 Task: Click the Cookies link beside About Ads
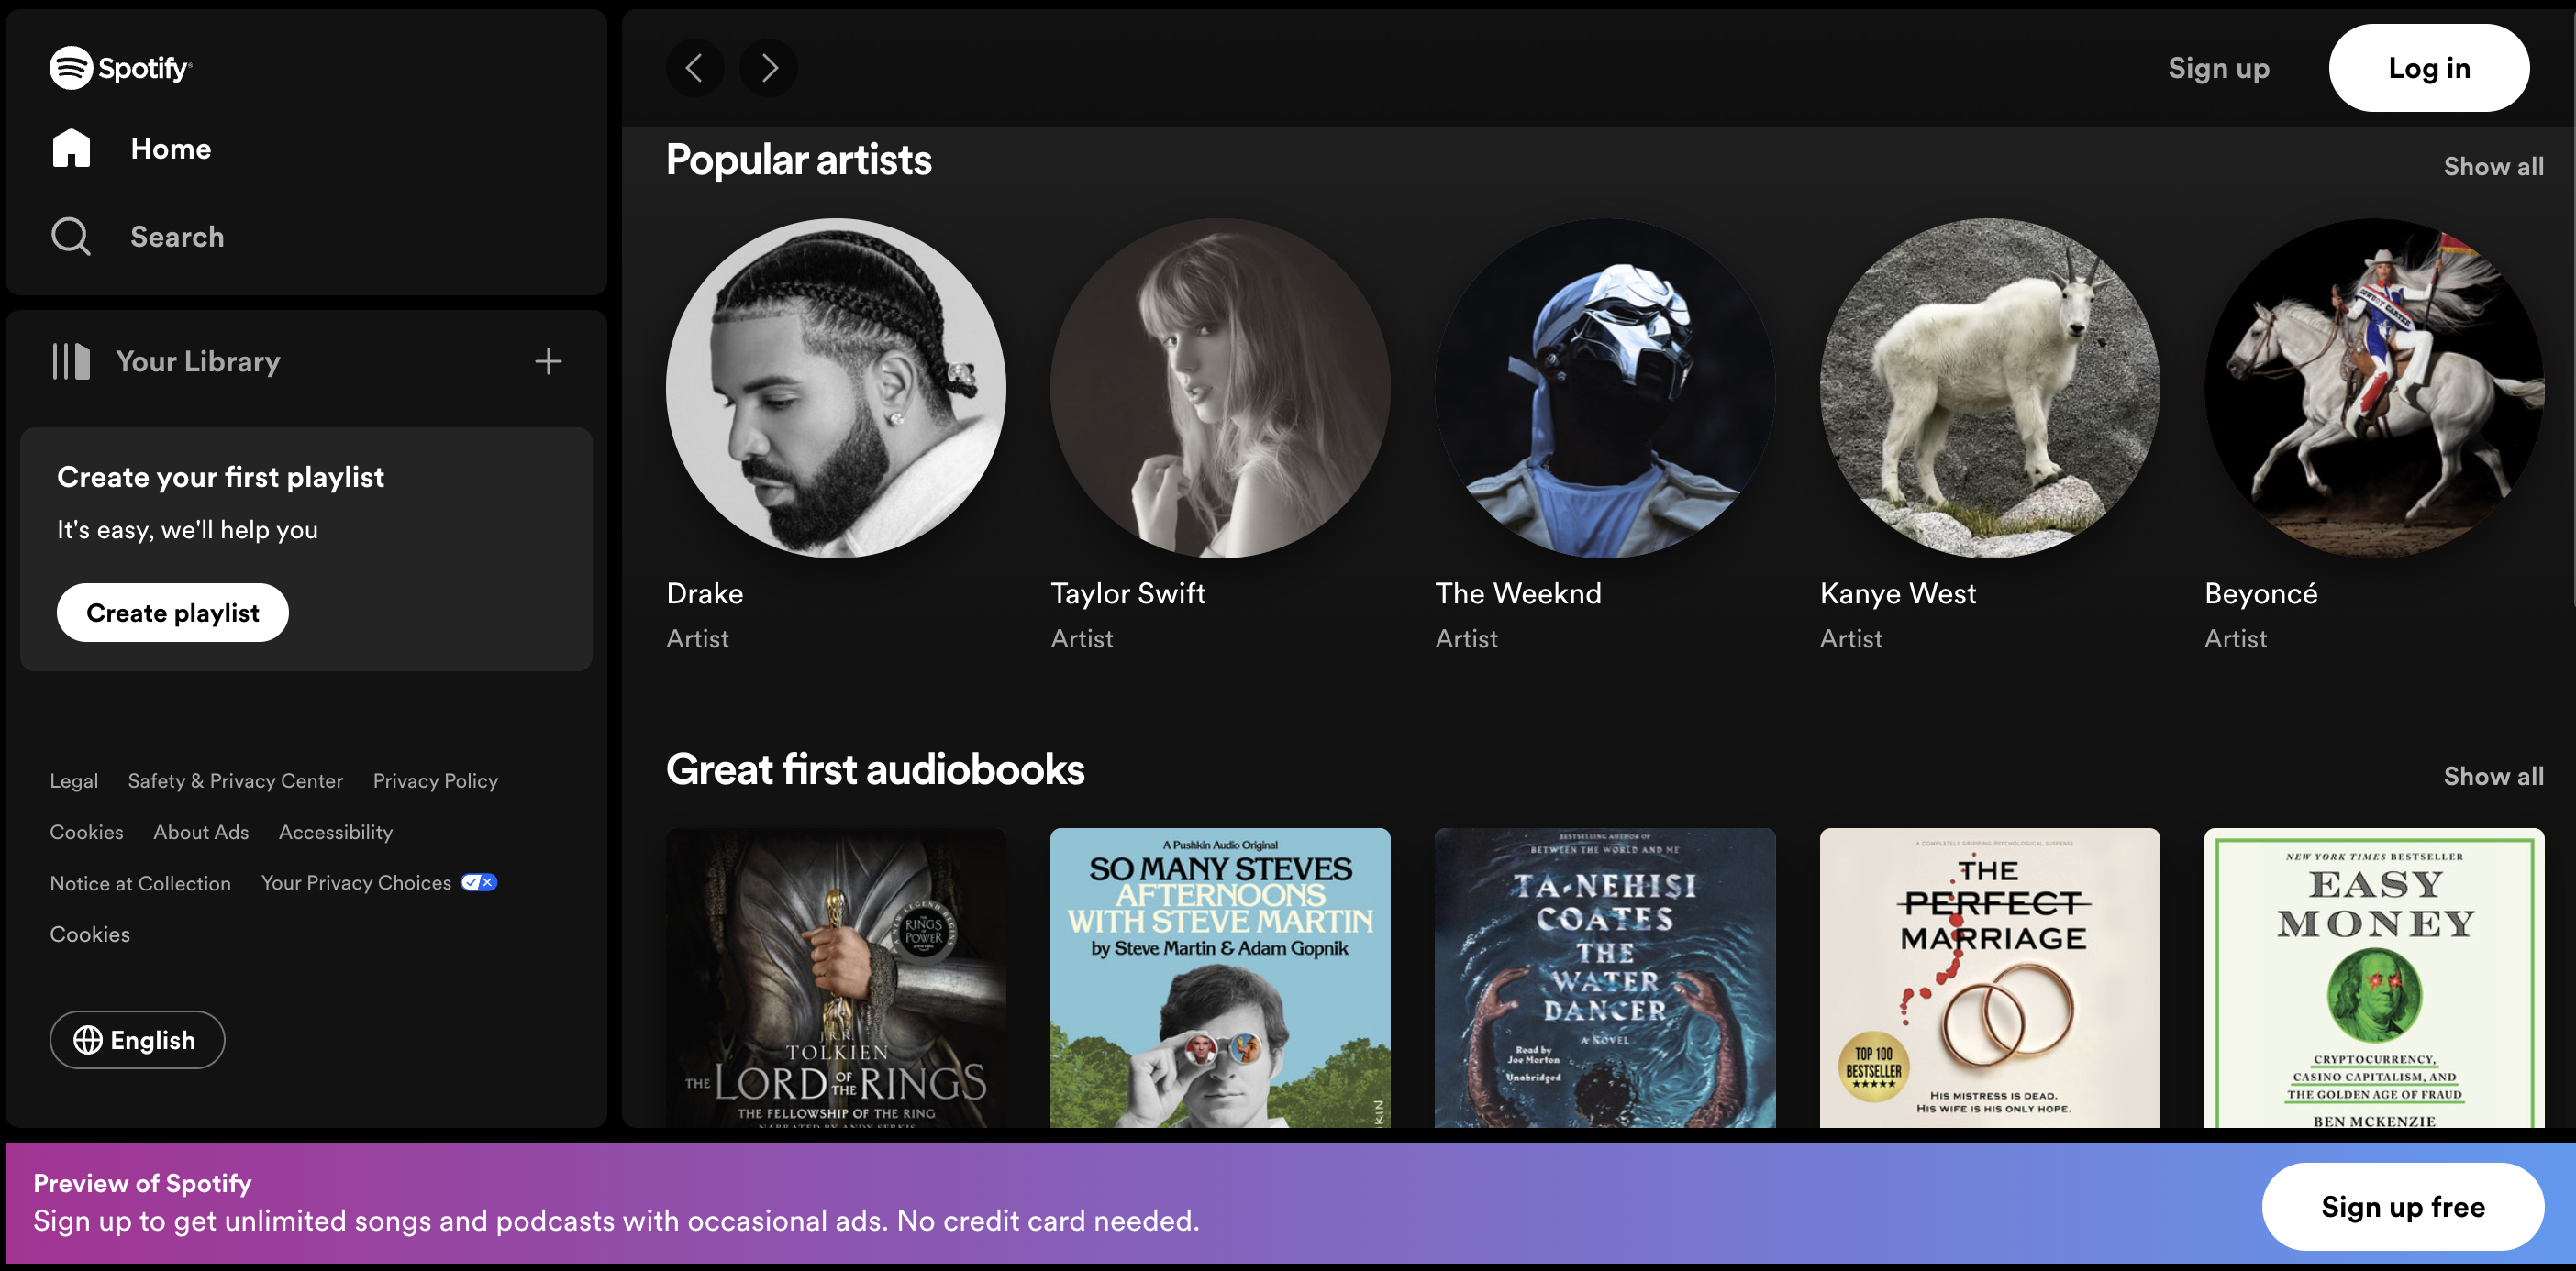click(x=87, y=832)
